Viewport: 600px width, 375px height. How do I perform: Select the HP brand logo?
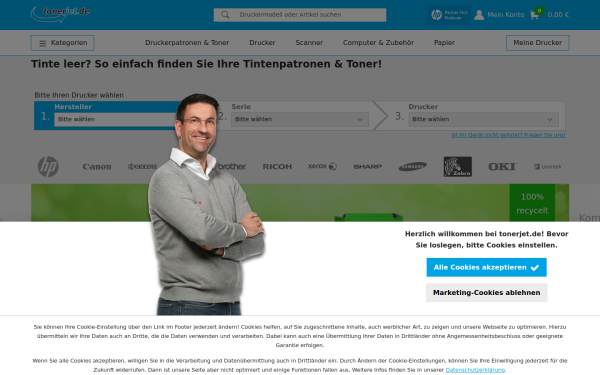point(48,166)
